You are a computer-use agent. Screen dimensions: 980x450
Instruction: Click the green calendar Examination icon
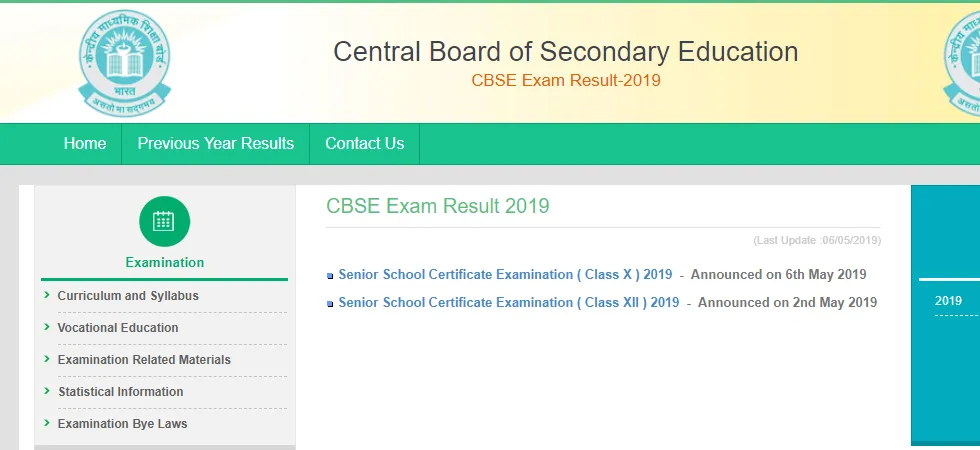tap(164, 221)
